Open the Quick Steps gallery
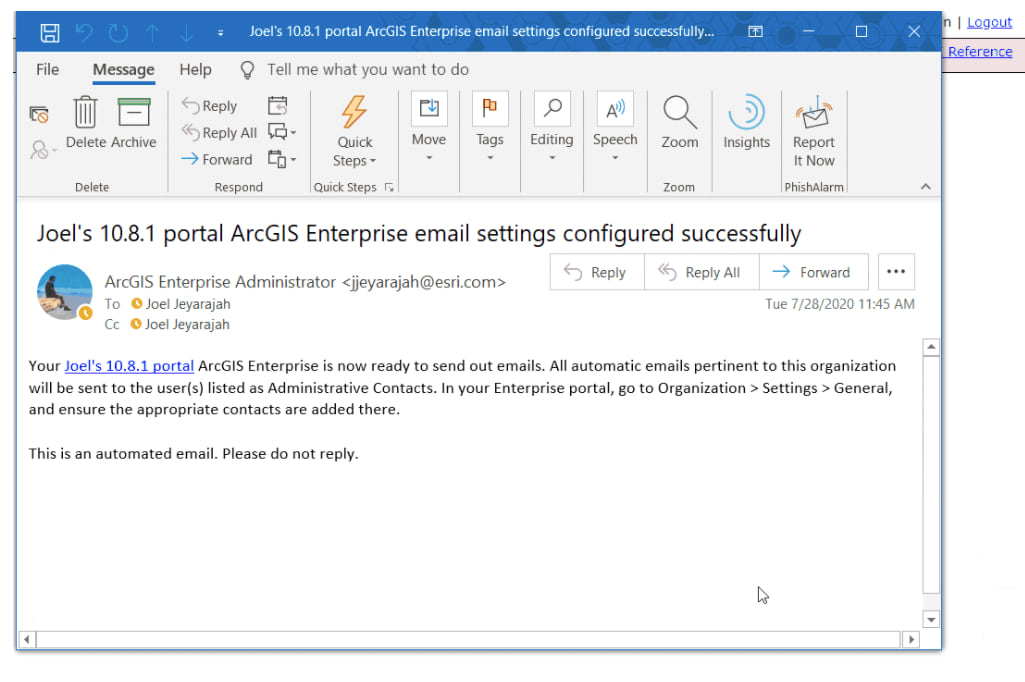 pos(354,132)
